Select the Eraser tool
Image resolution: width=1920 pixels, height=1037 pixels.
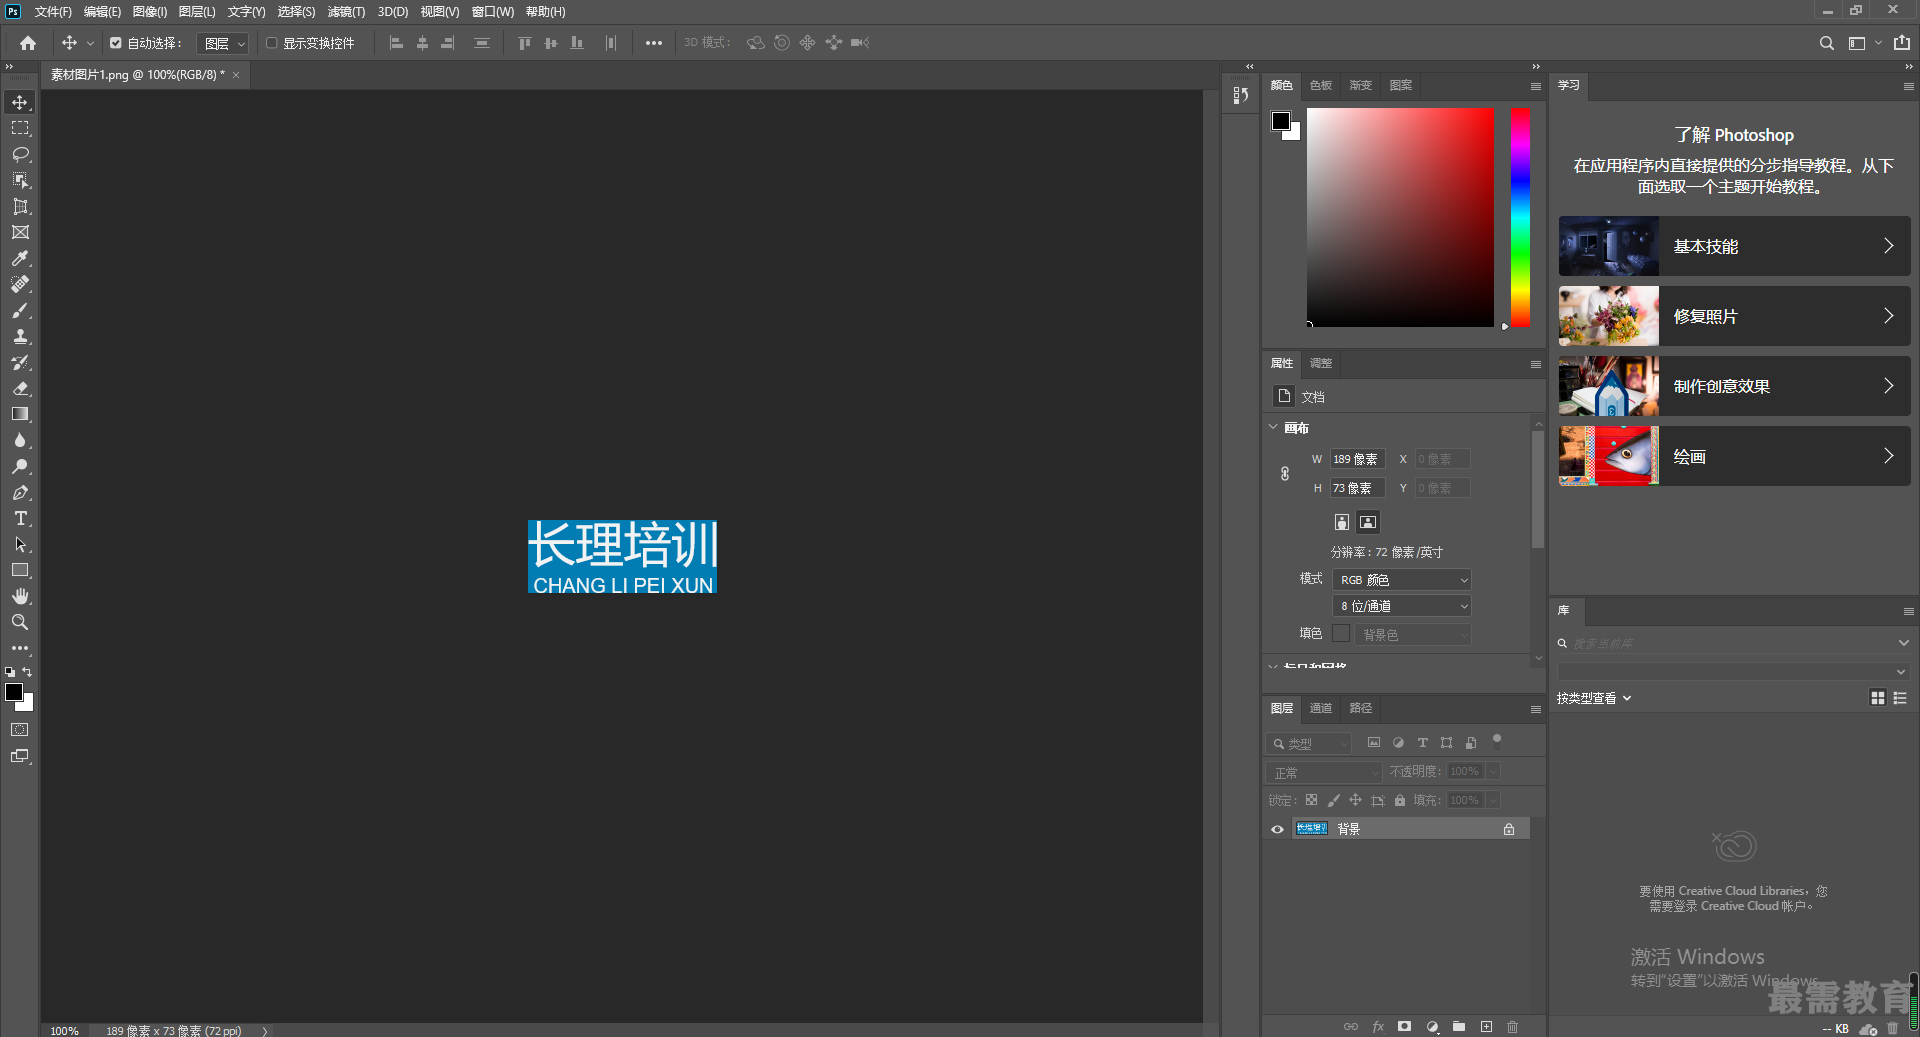(20, 388)
